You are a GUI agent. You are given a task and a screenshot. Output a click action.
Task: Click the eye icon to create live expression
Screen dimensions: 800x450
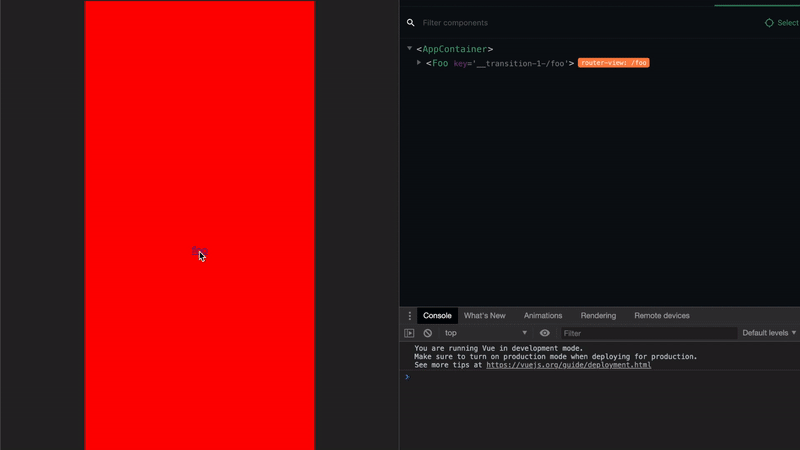(545, 333)
